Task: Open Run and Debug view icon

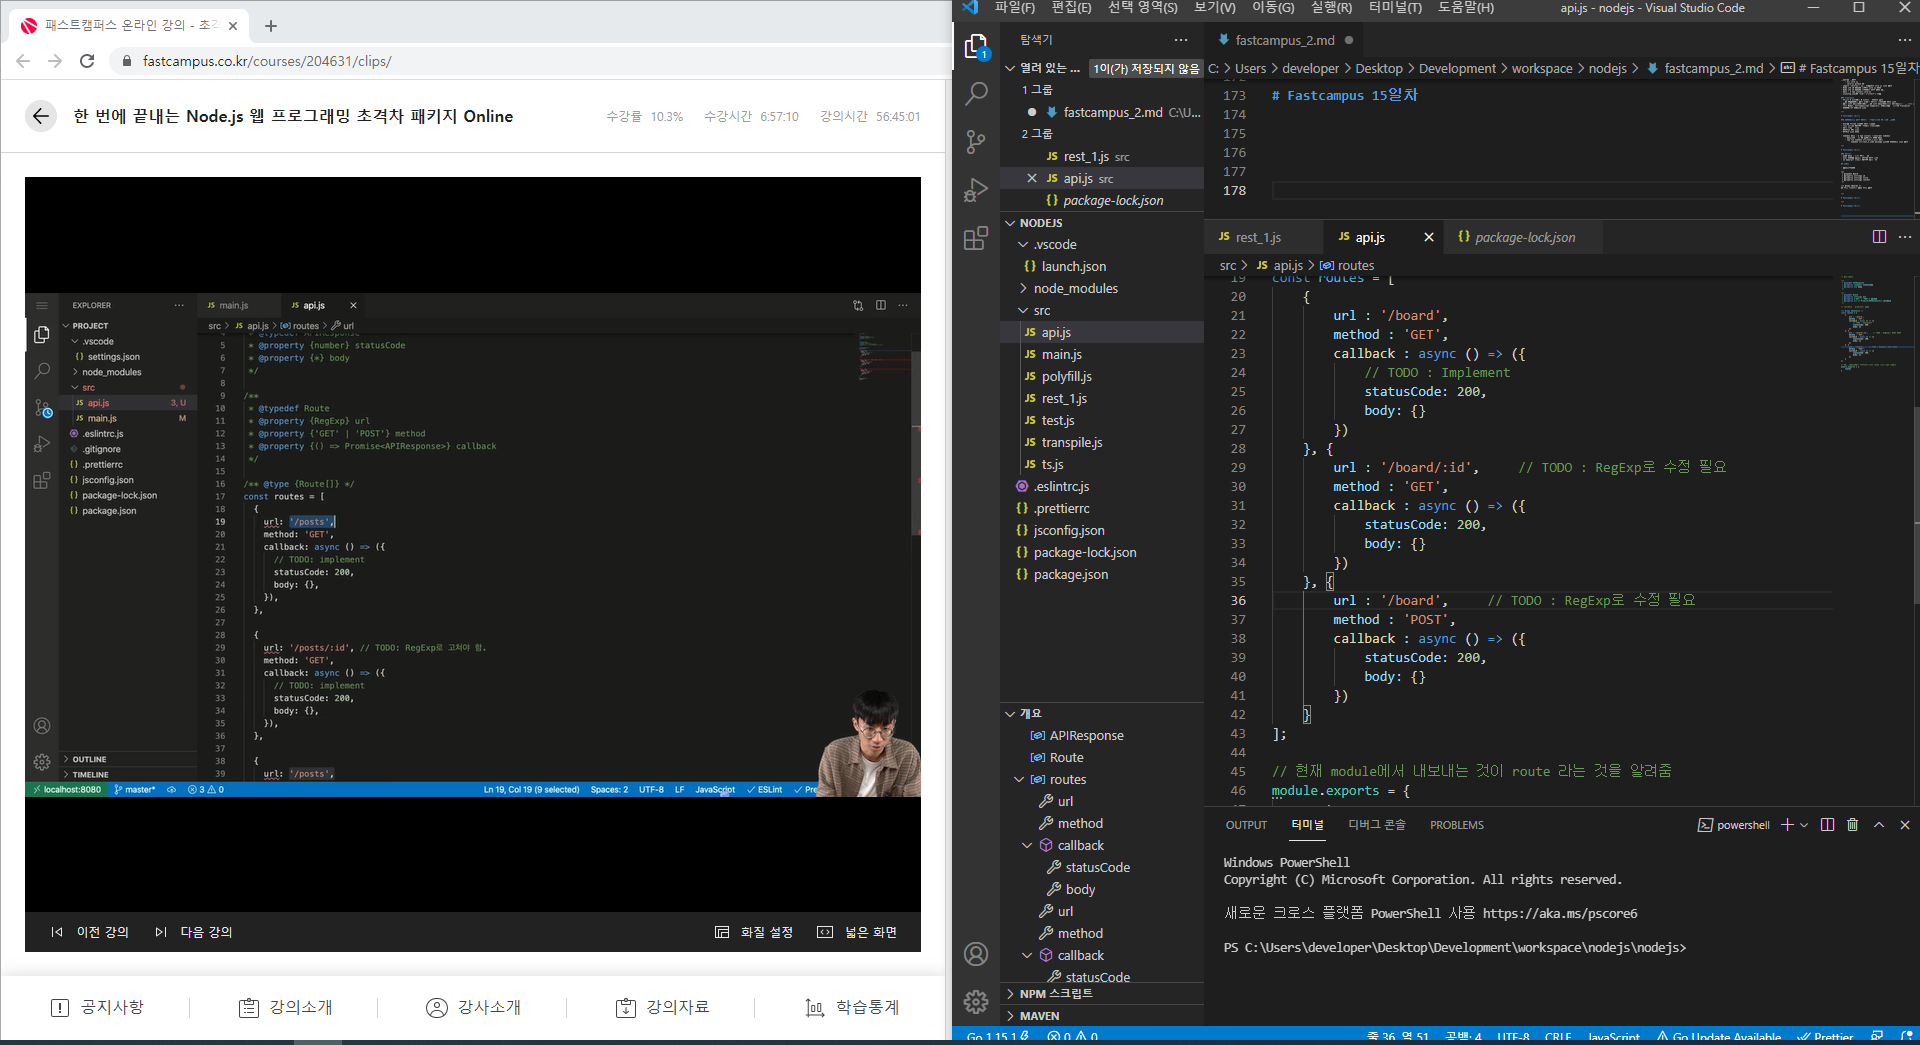Action: [976, 190]
